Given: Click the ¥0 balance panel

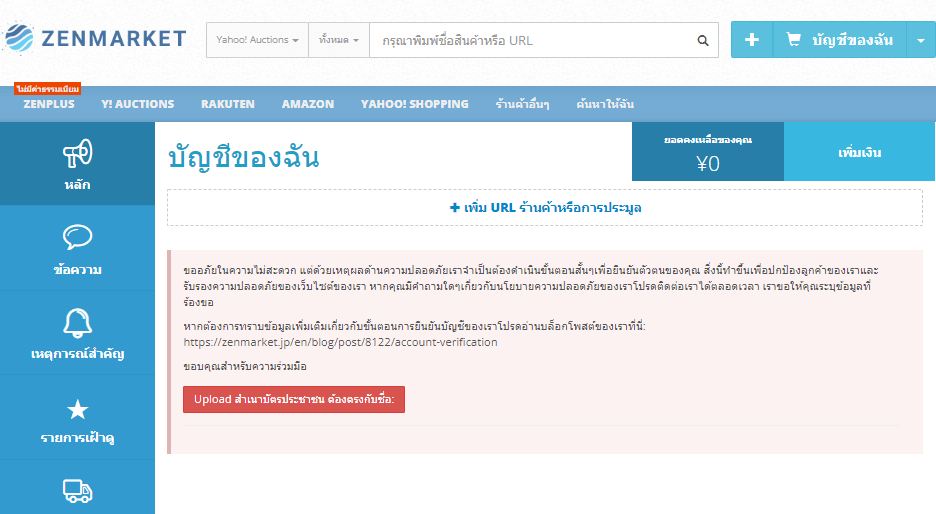Looking at the screenshot, I should [708, 152].
